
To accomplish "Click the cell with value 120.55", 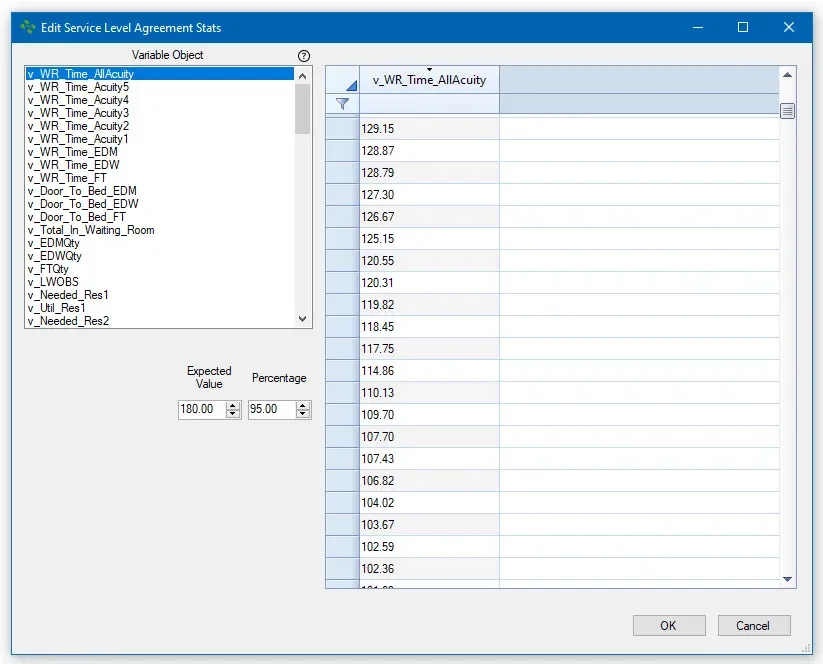I will tap(429, 261).
